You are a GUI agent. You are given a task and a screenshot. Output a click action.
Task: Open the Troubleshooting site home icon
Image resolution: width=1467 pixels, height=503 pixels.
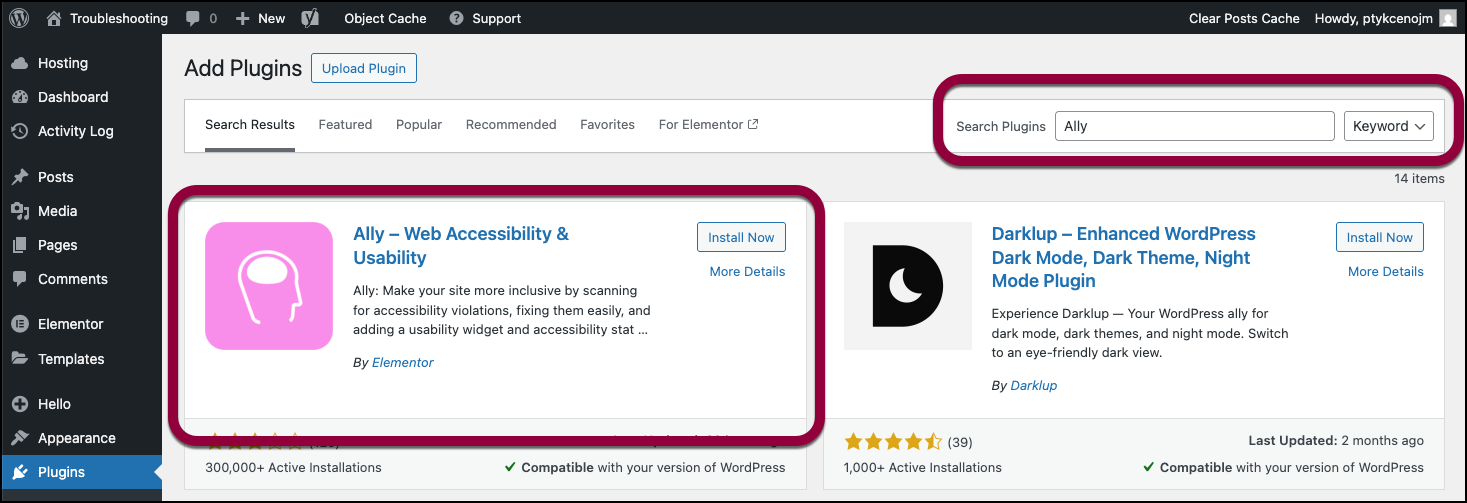click(x=54, y=18)
